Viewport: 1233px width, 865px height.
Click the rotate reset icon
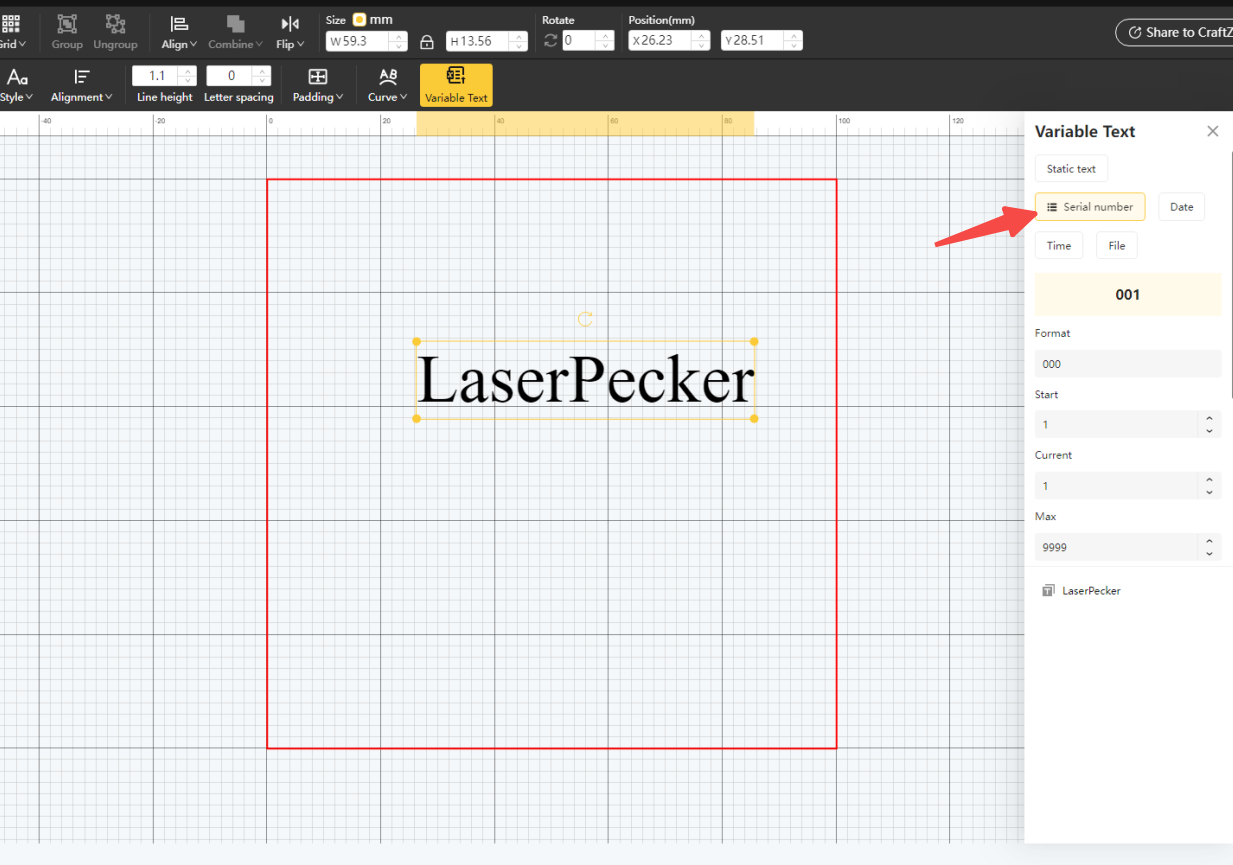point(549,40)
